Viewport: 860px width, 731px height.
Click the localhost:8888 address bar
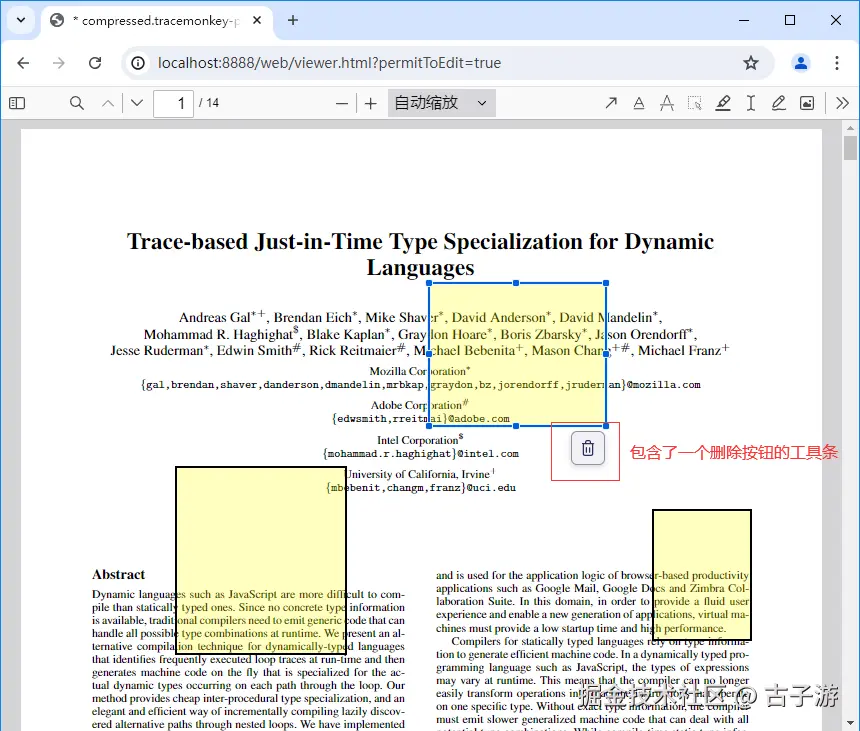click(x=329, y=63)
